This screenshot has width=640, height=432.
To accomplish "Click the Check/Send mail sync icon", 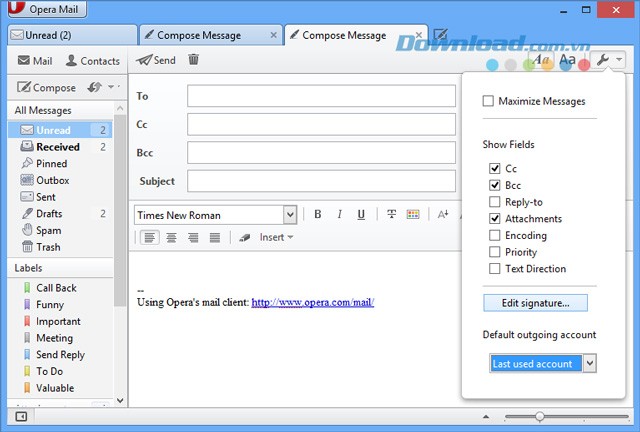I will pyautogui.click(x=95, y=87).
